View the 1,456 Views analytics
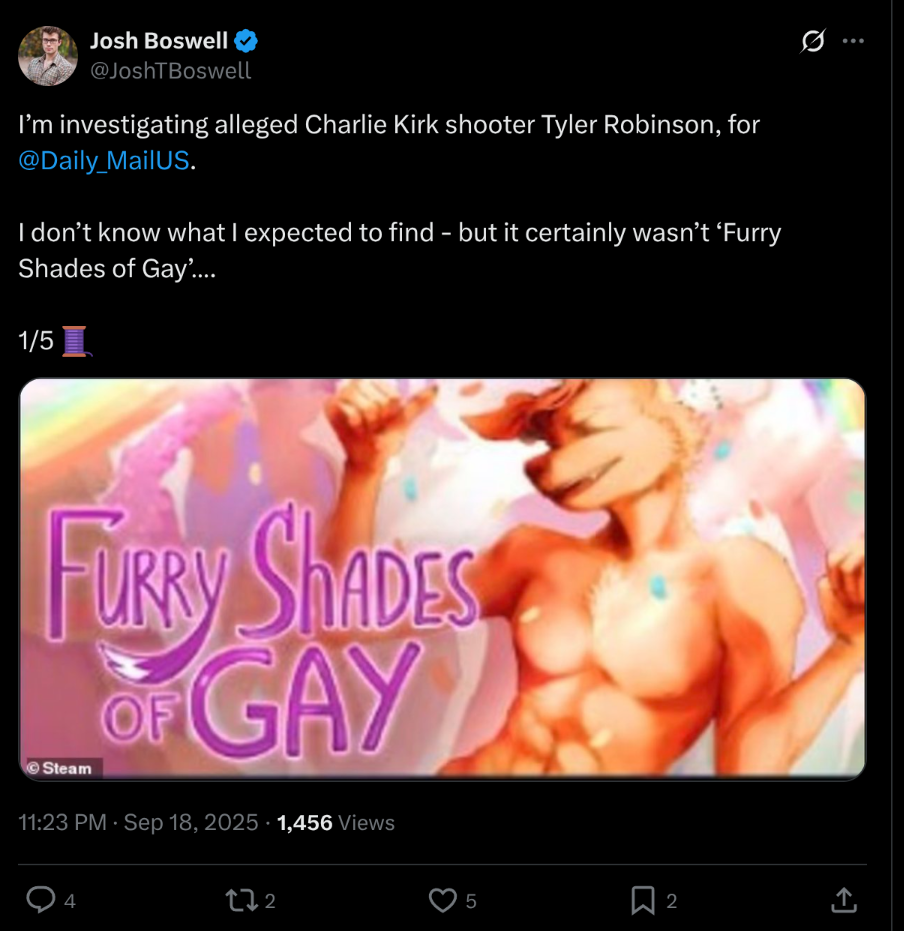 pyautogui.click(x=335, y=823)
